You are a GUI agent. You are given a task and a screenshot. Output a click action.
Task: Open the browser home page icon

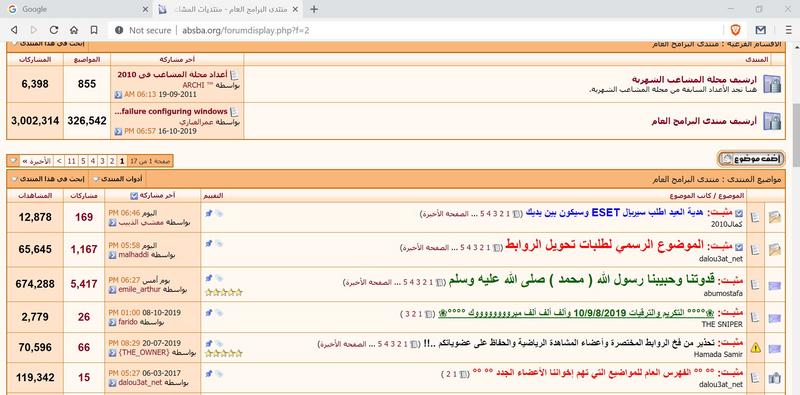[x=74, y=30]
